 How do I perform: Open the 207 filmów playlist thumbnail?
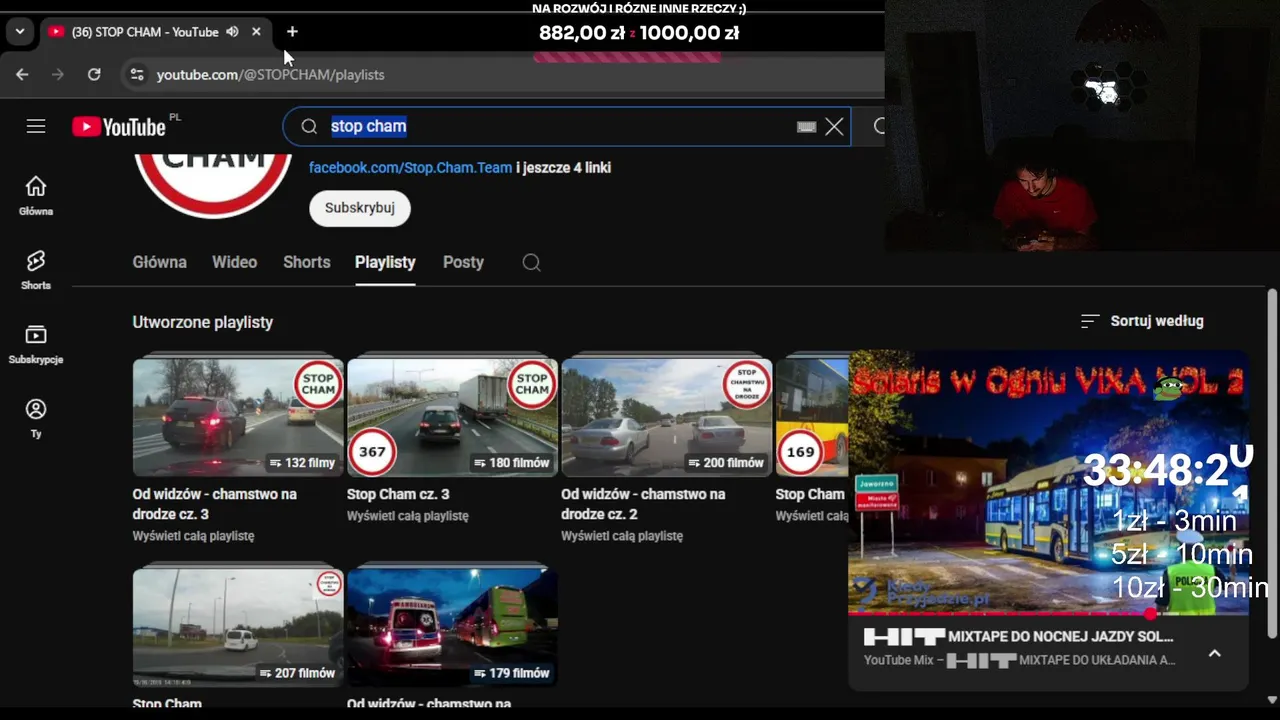point(238,627)
